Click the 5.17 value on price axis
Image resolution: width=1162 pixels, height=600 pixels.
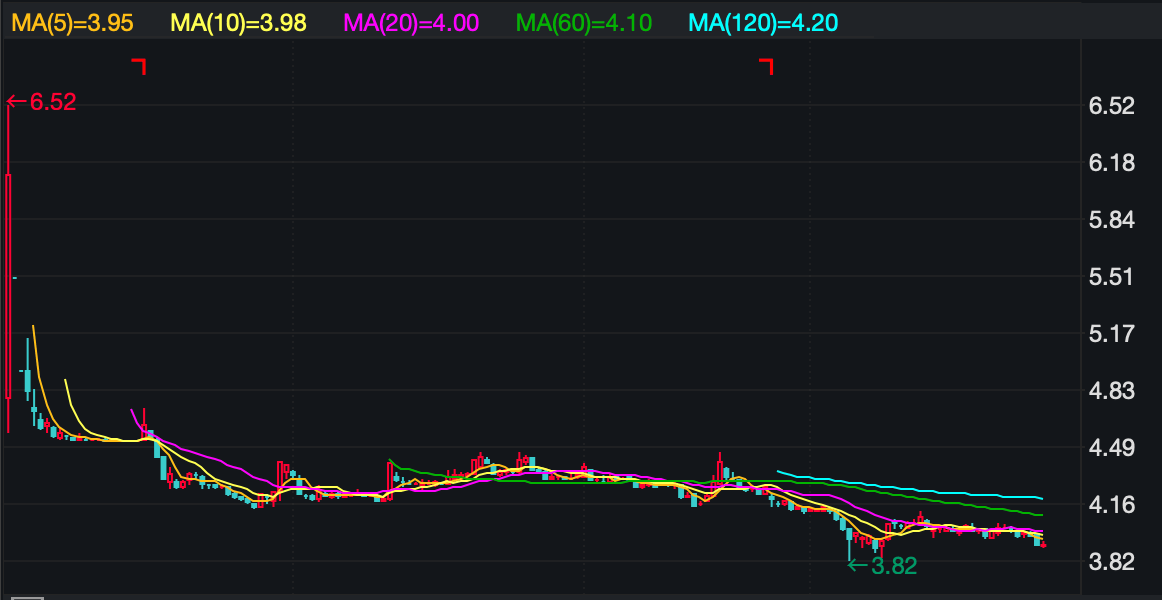(x=1111, y=334)
